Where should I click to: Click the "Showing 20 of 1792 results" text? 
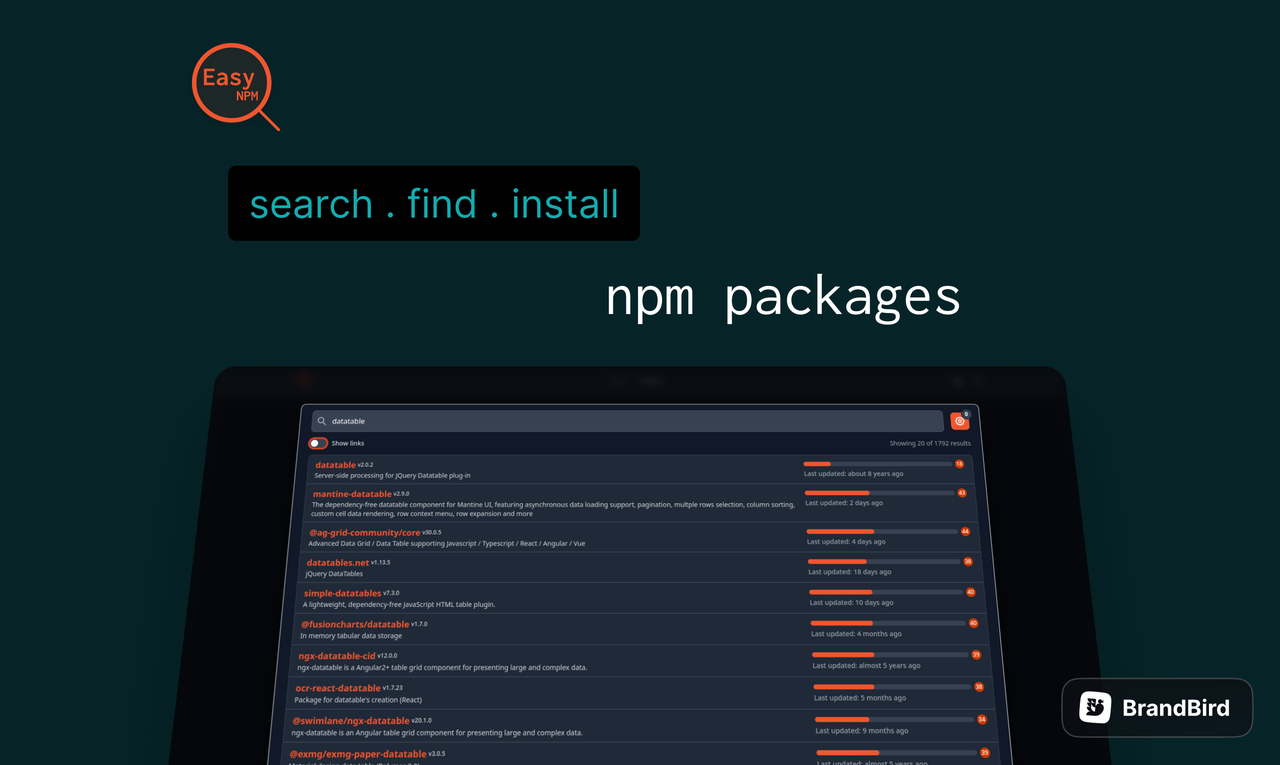coord(930,443)
